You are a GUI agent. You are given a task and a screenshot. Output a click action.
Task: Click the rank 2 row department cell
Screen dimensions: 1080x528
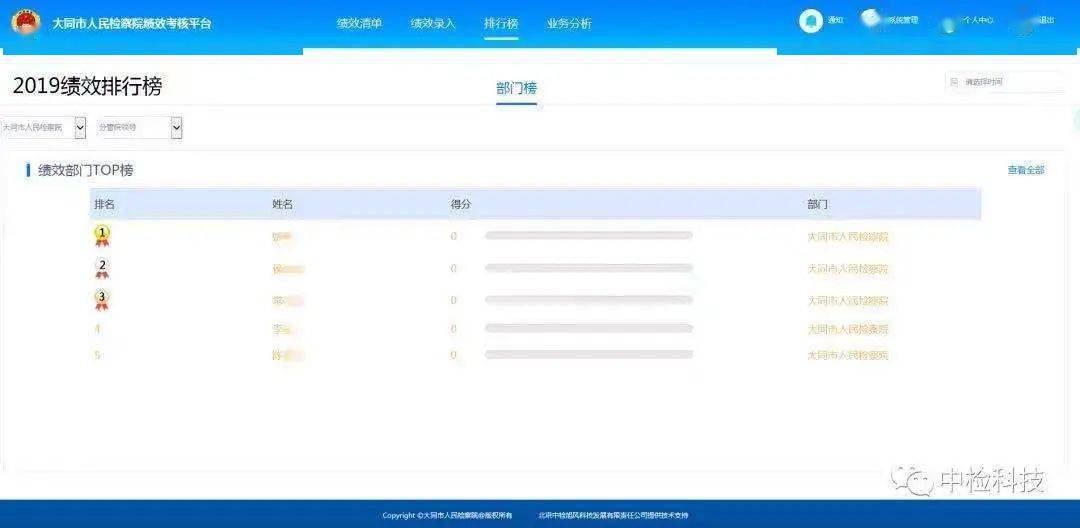pos(848,268)
